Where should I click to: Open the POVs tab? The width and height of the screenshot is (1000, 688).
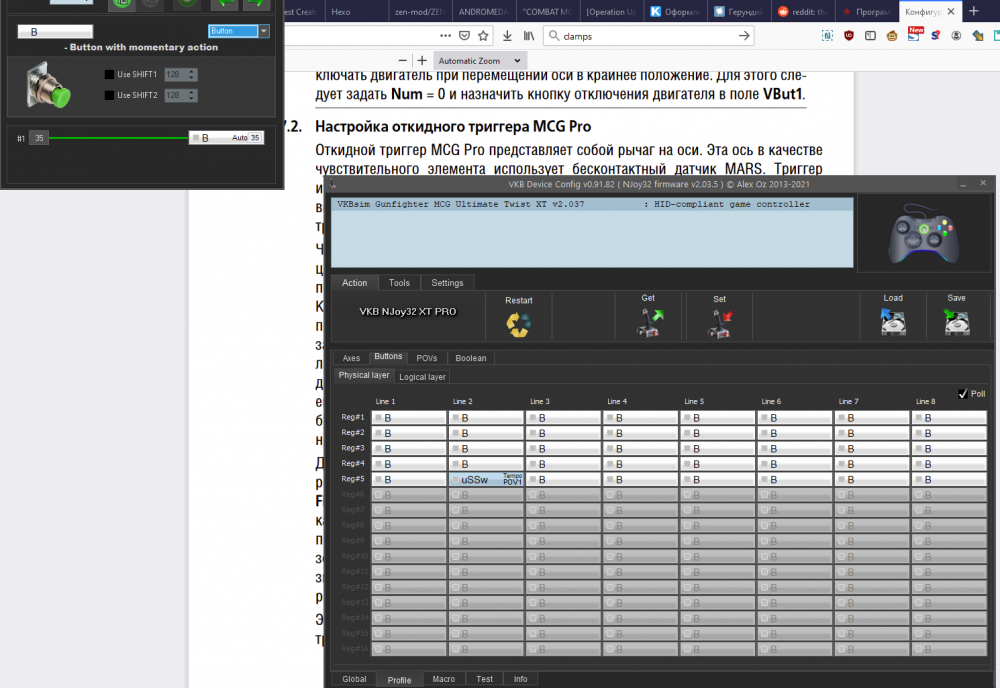click(x=427, y=358)
